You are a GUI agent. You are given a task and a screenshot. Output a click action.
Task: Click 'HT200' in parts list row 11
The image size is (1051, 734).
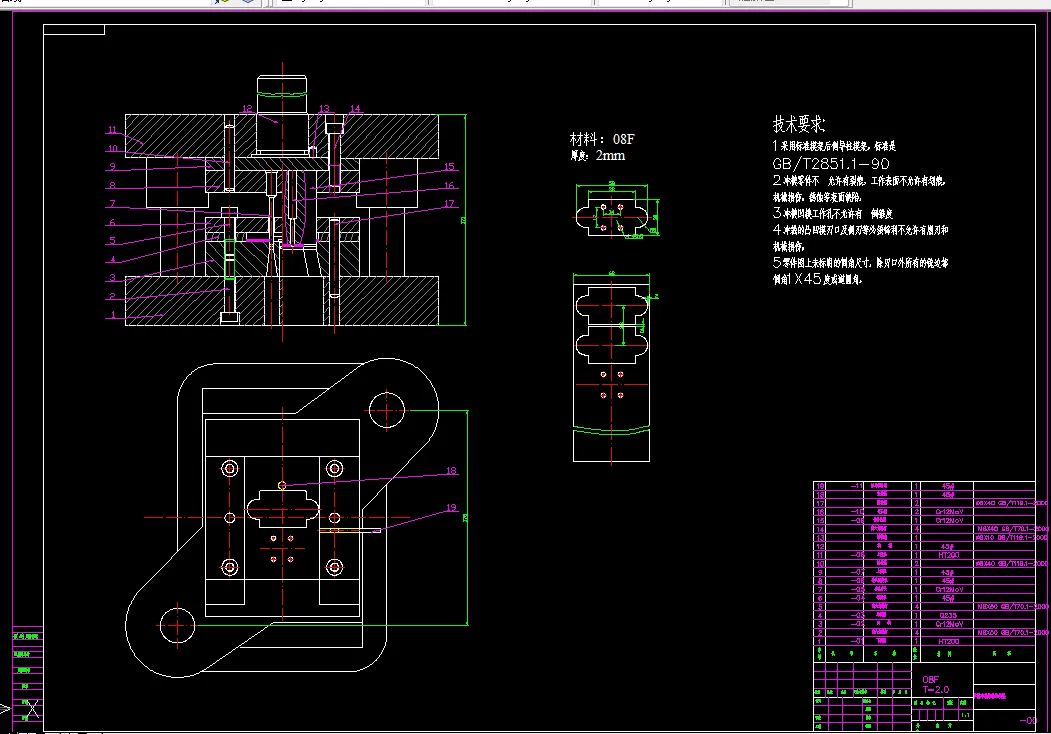(948, 555)
